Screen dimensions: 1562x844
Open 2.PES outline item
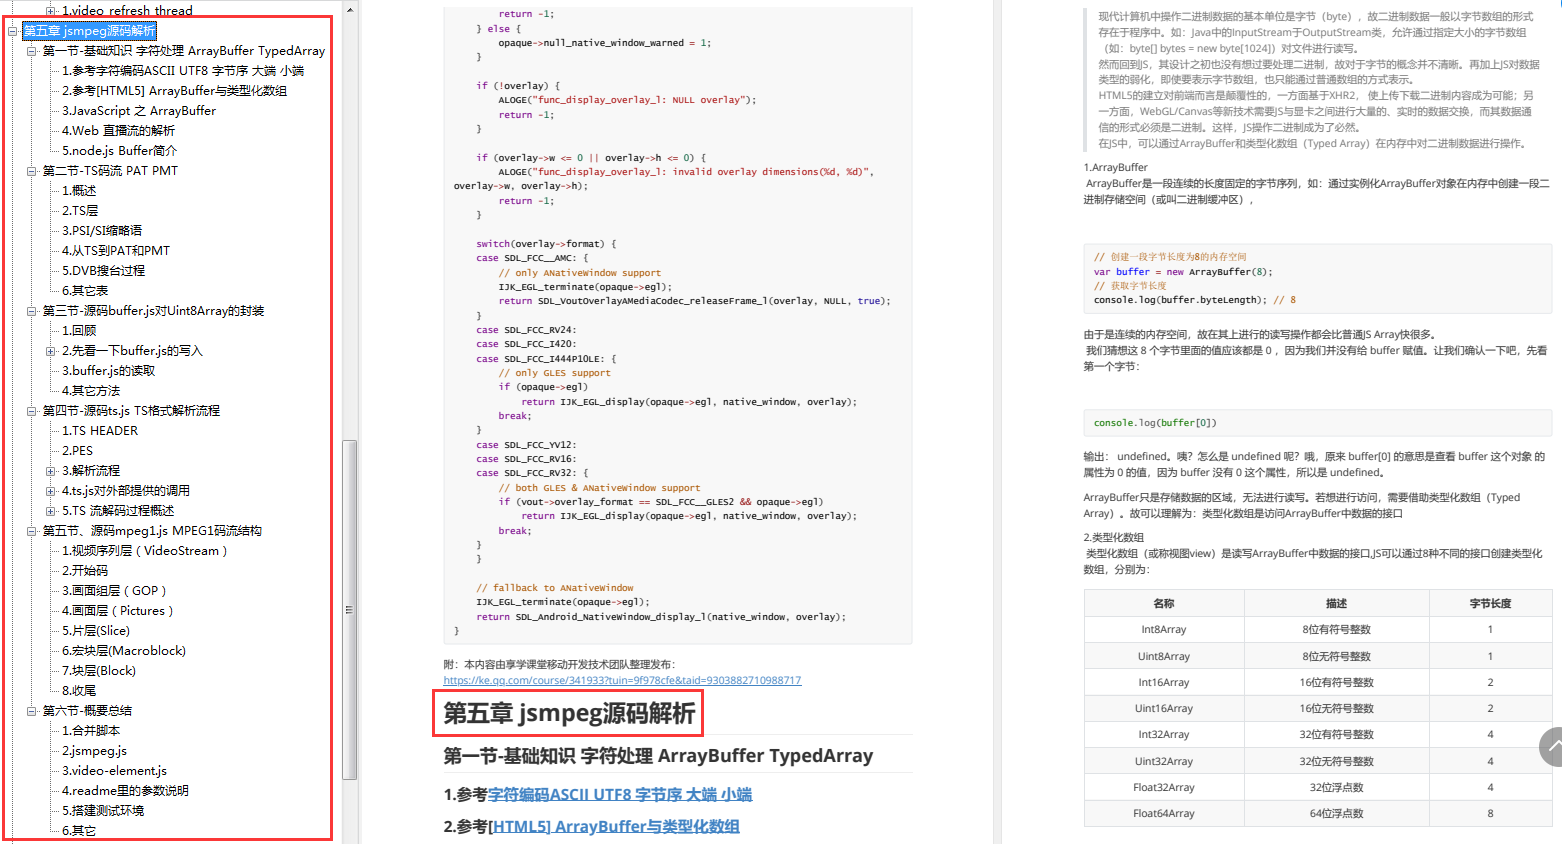(77, 451)
